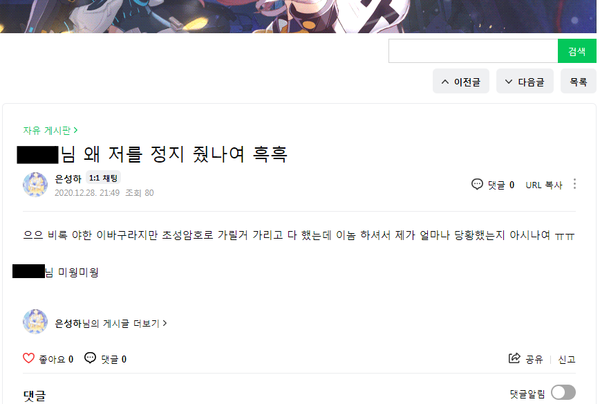The width and height of the screenshot is (600, 404).
Task: Report post via 신고 link
Action: tap(566, 359)
